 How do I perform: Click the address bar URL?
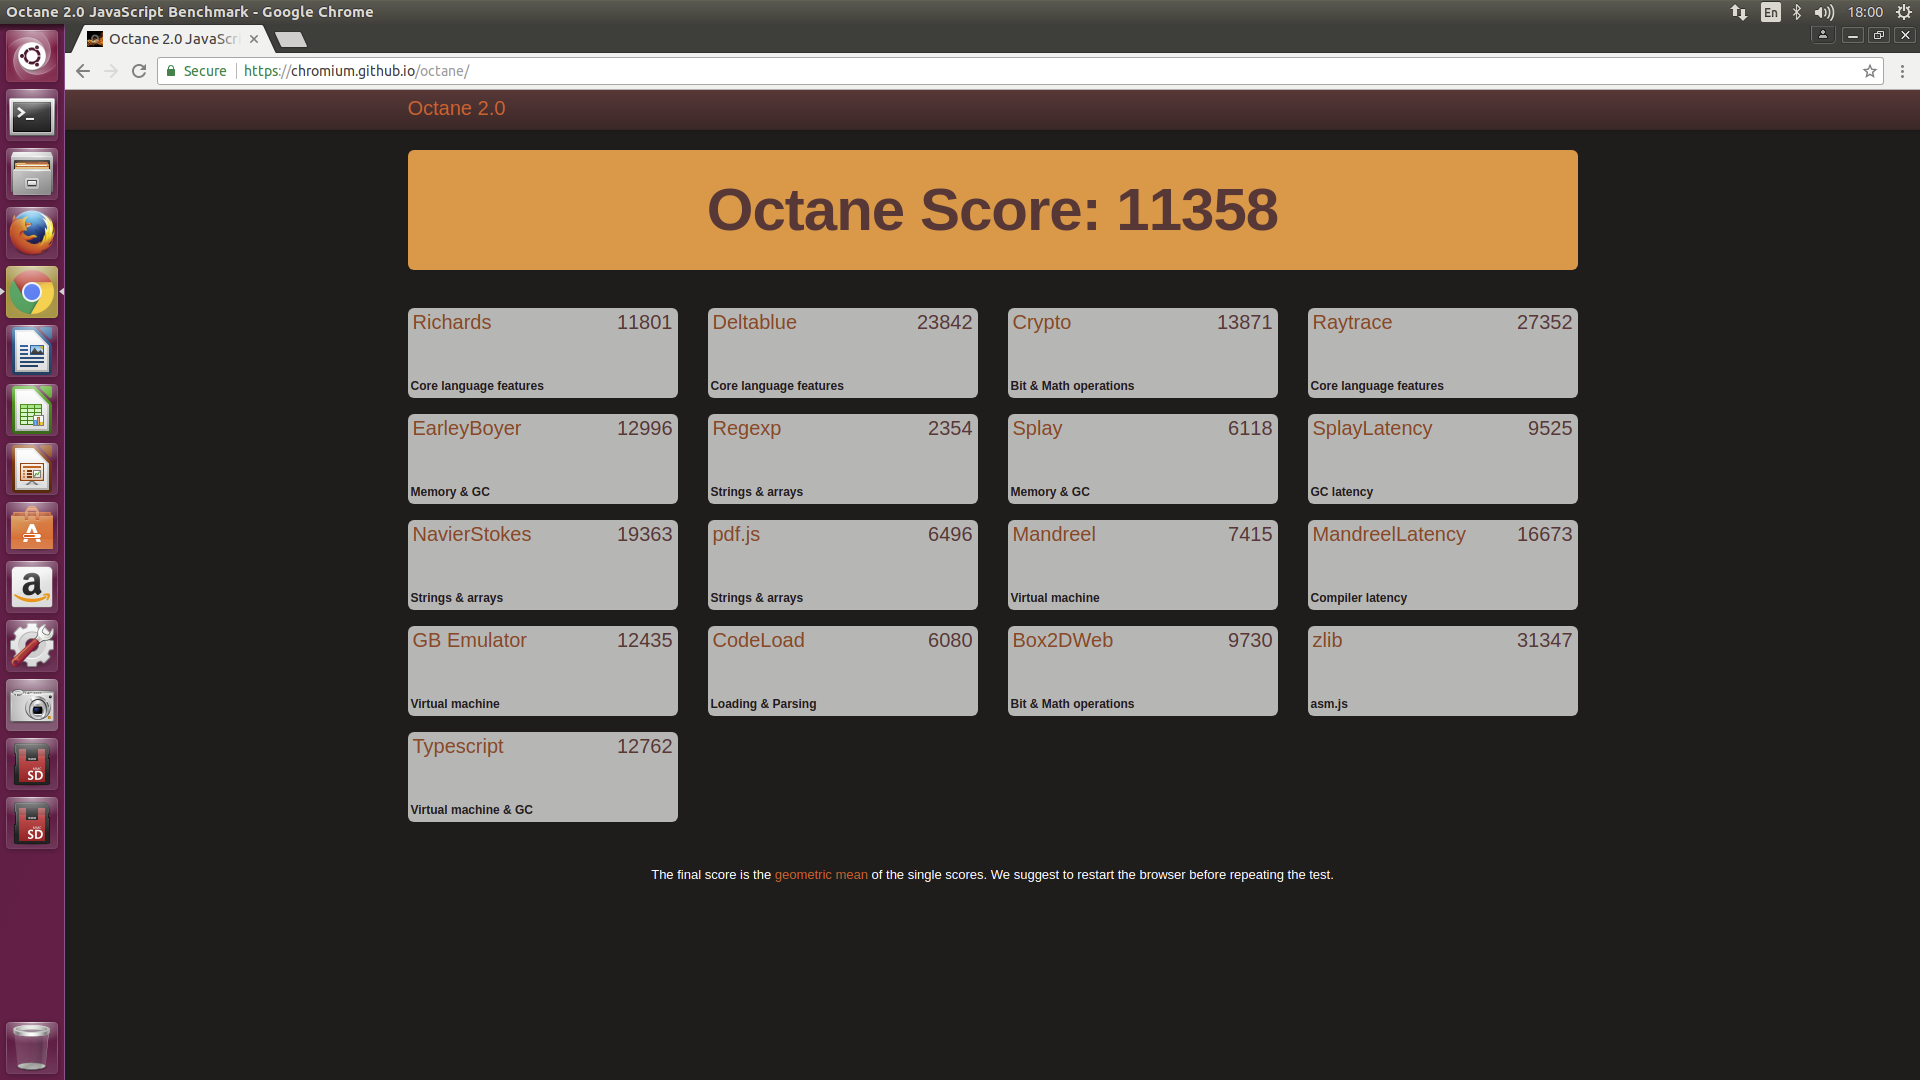pos(356,71)
